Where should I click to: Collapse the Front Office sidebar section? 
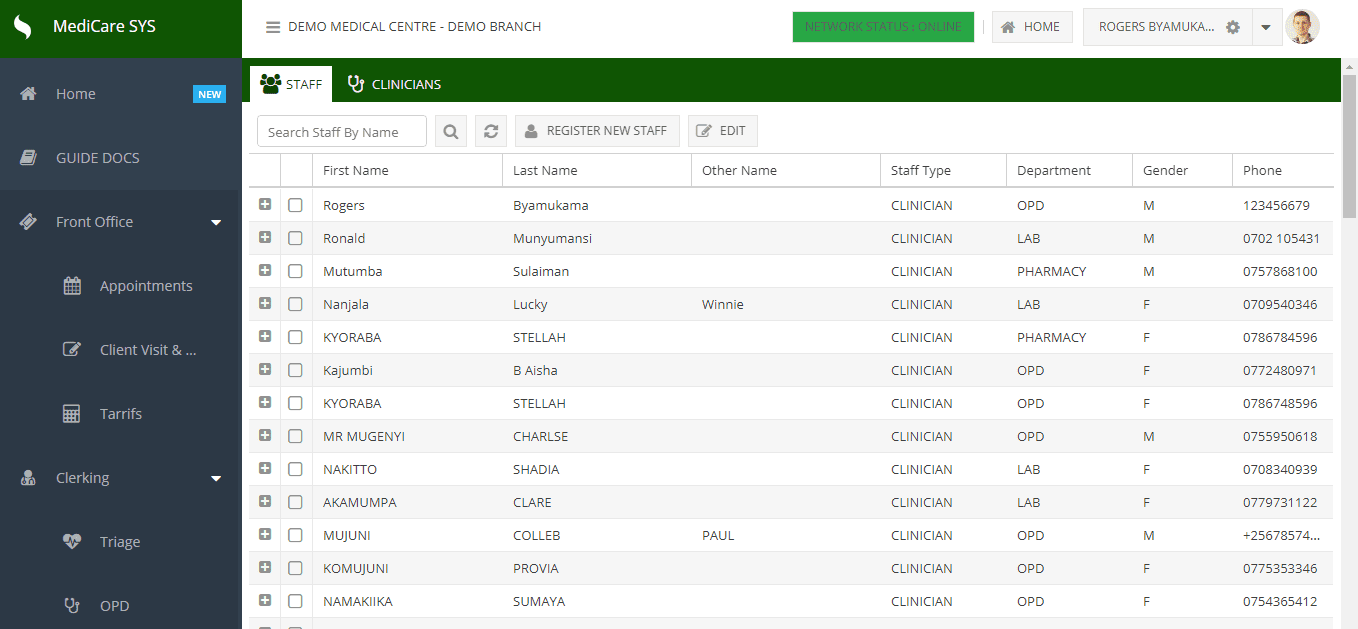click(x=216, y=222)
